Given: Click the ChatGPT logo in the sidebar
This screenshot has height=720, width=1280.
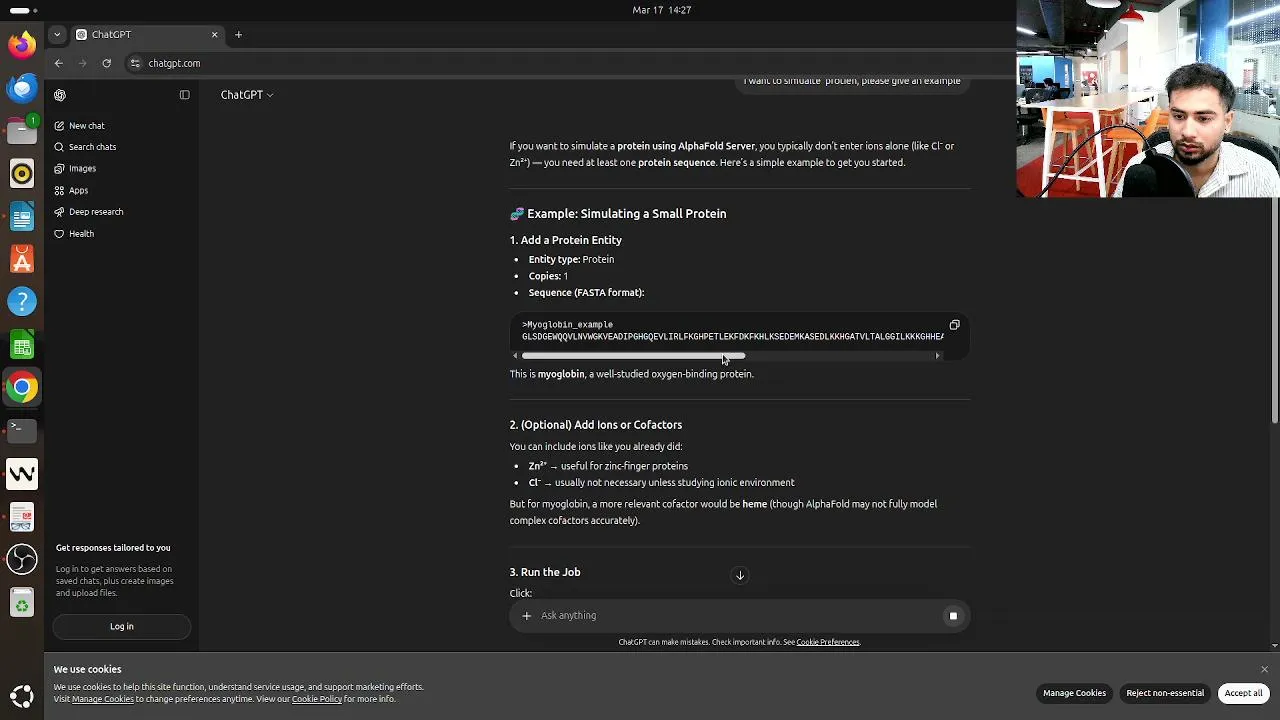Looking at the screenshot, I should click(60, 95).
